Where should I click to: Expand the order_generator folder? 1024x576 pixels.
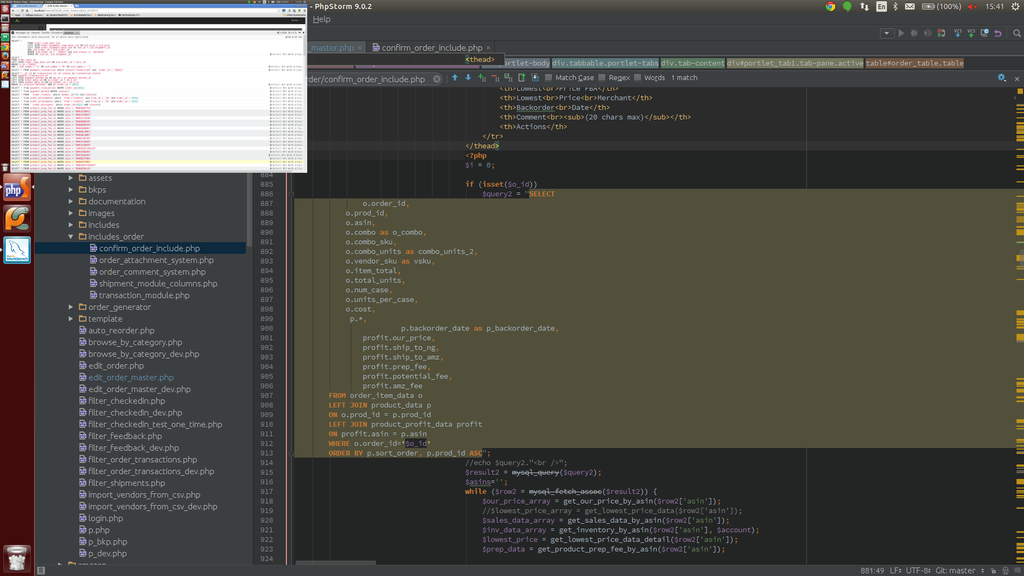click(x=71, y=307)
